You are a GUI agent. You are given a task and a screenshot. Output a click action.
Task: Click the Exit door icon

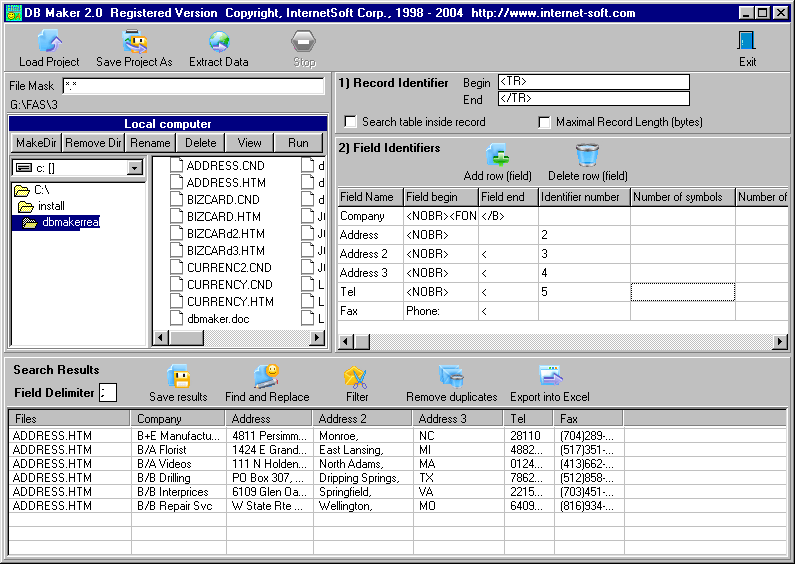click(x=747, y=41)
